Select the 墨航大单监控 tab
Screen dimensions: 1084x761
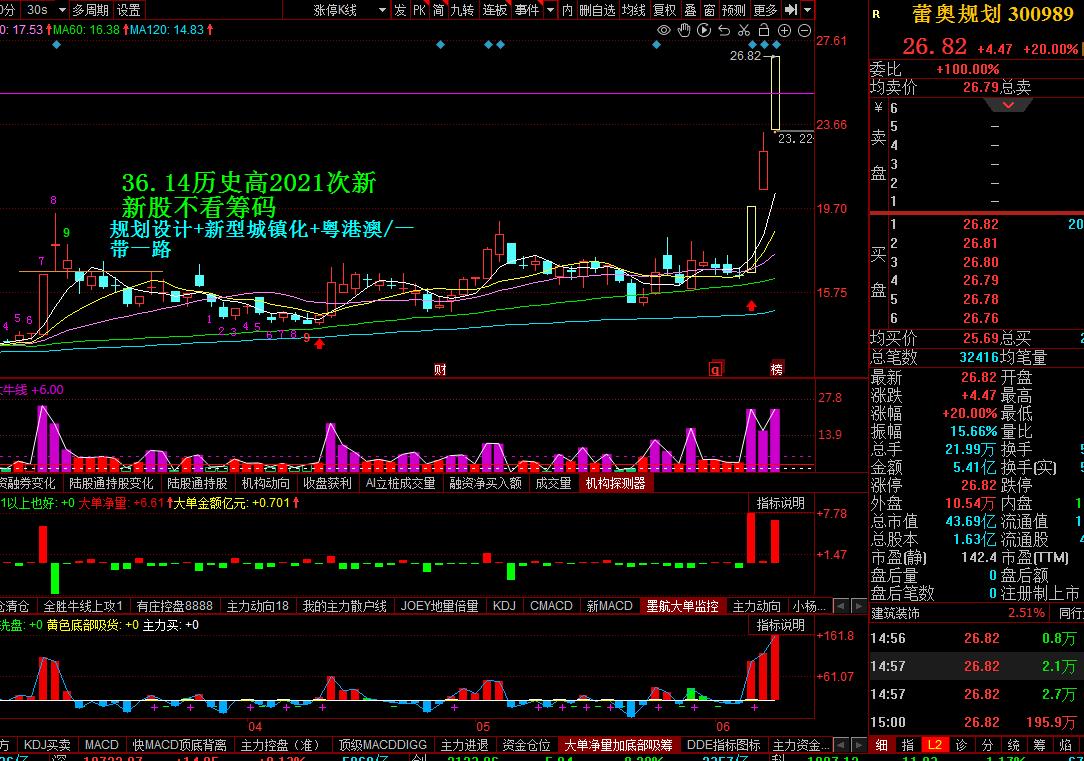(x=682, y=606)
